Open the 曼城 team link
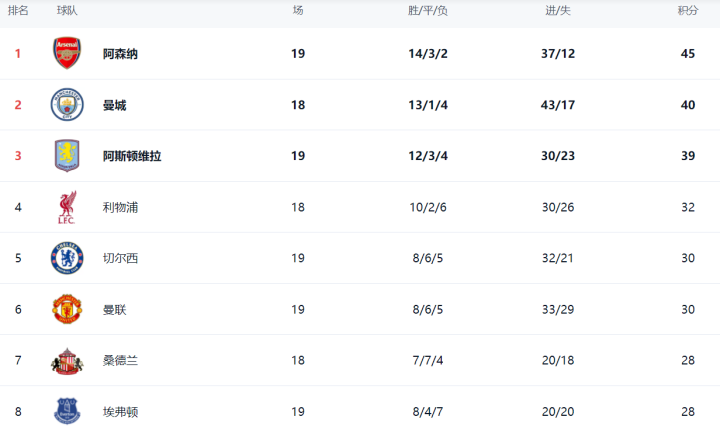Screen dimensions: 720x434 pyautogui.click(x=114, y=105)
